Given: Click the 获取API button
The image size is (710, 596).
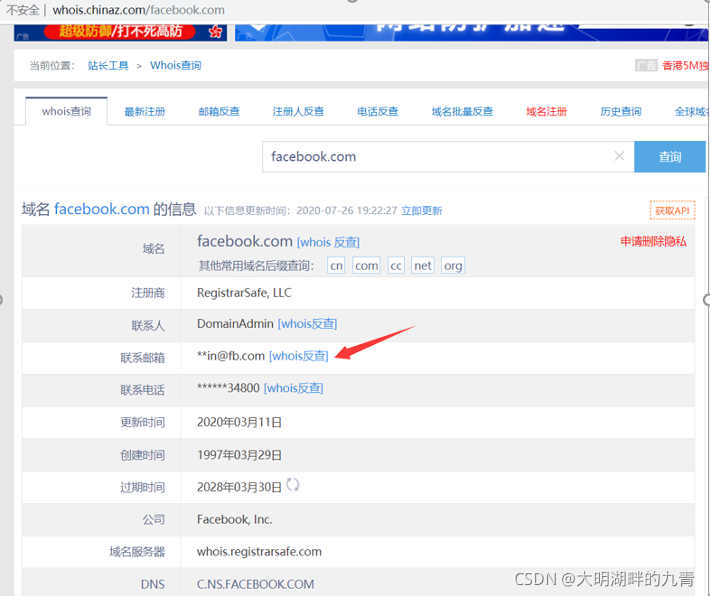Looking at the screenshot, I should 672,211.
